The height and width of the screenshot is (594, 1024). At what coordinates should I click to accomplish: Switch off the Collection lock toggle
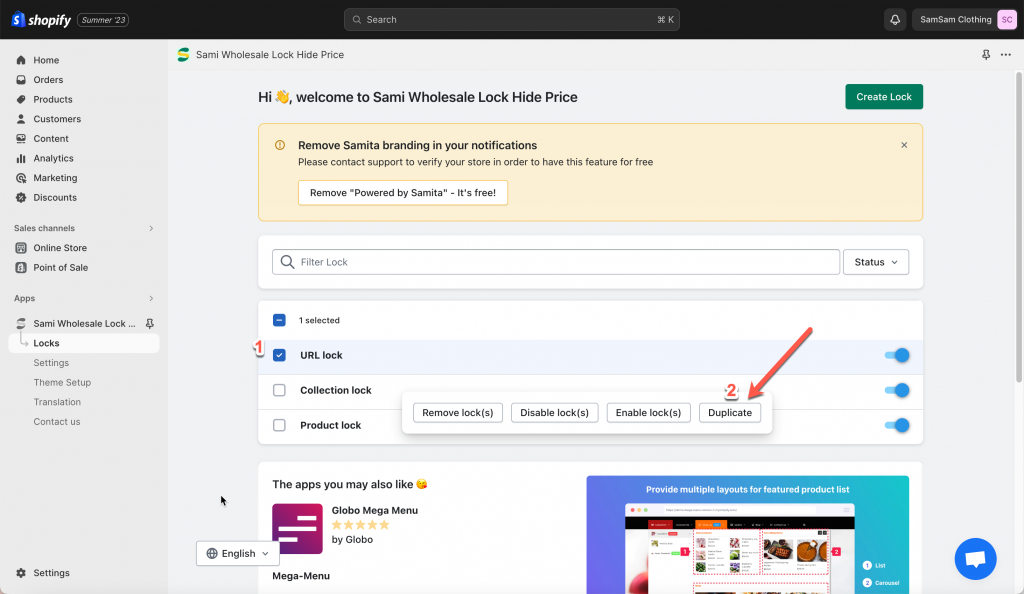coord(897,390)
